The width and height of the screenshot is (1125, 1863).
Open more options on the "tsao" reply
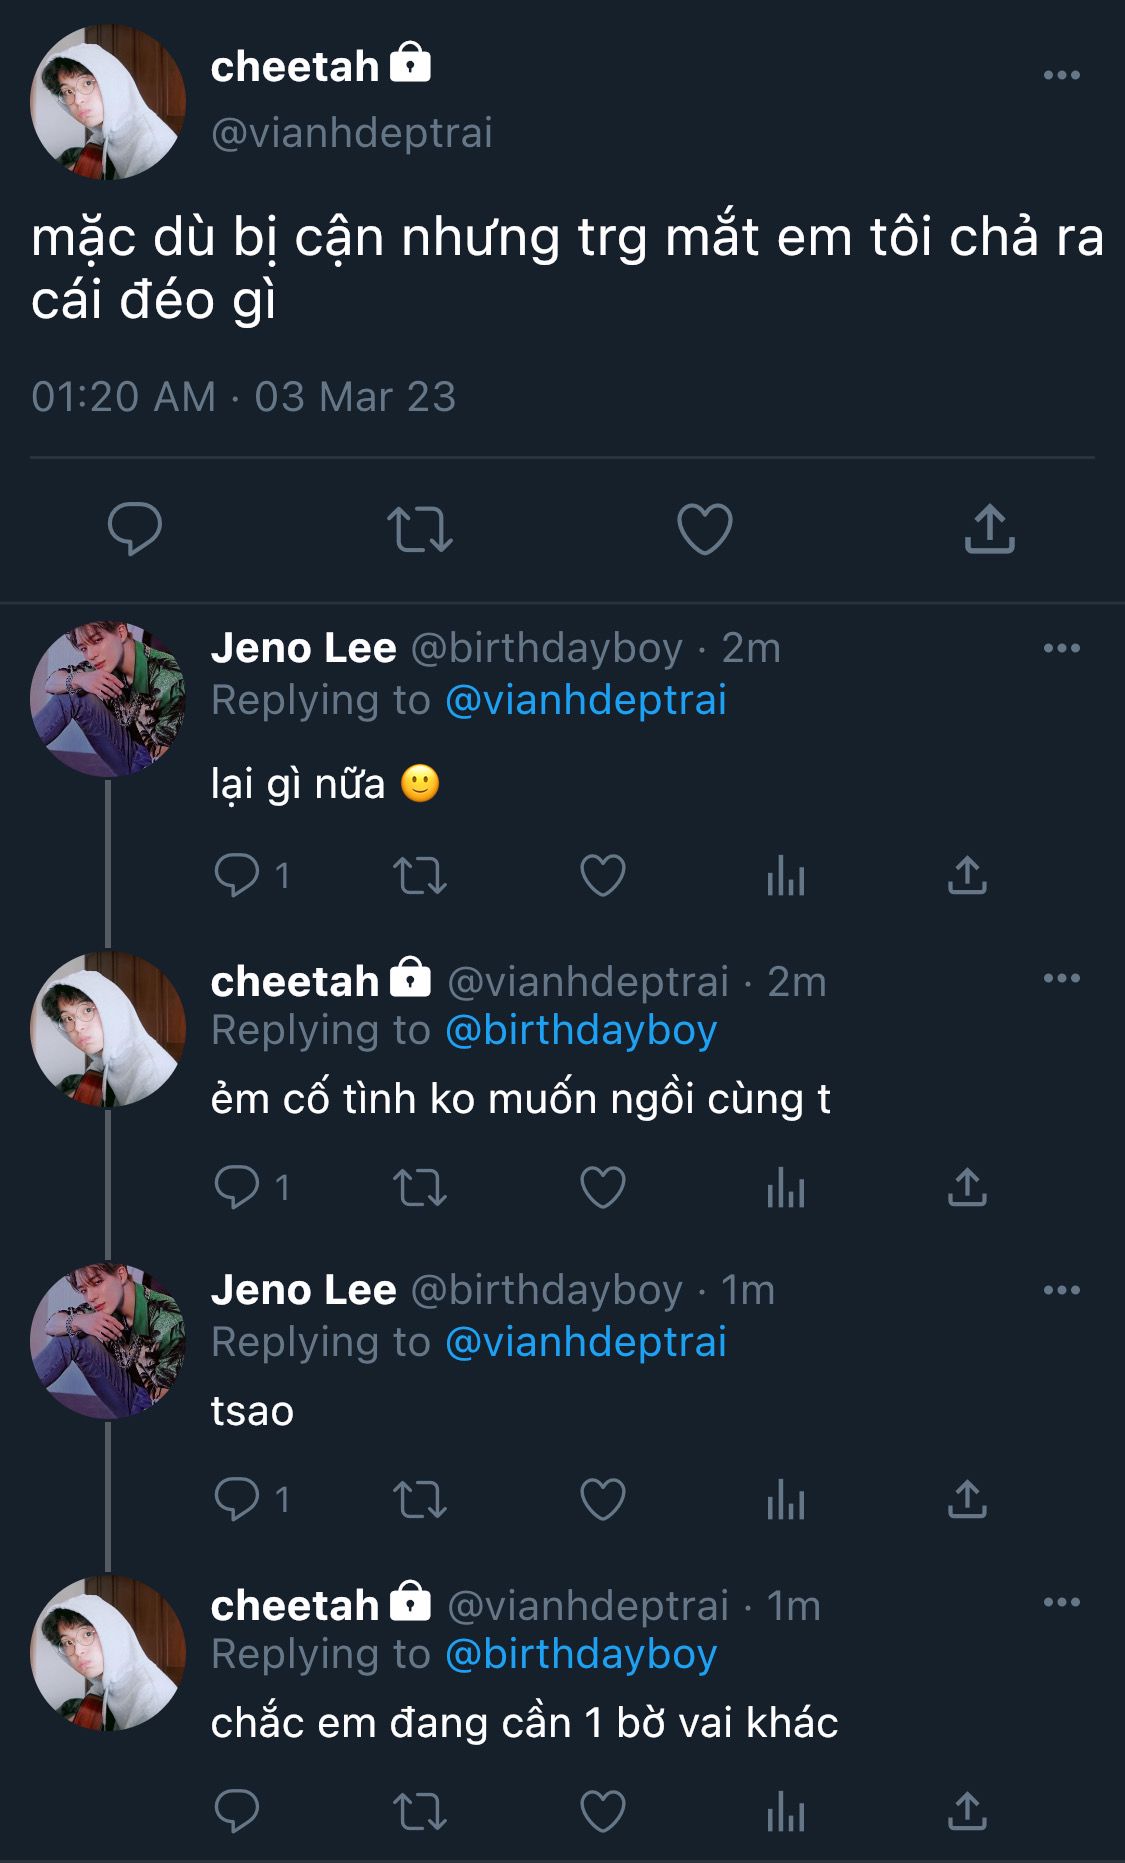coord(1061,1290)
